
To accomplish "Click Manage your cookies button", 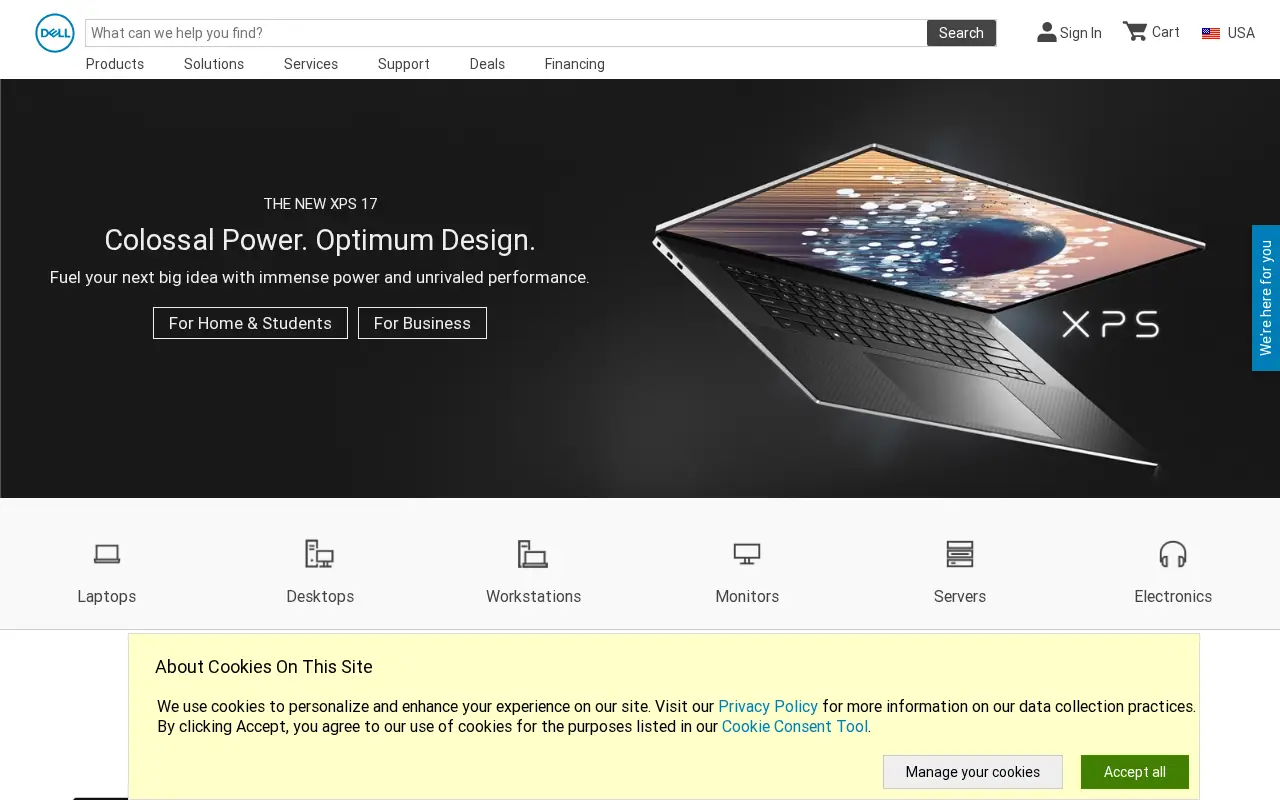I will (x=973, y=772).
